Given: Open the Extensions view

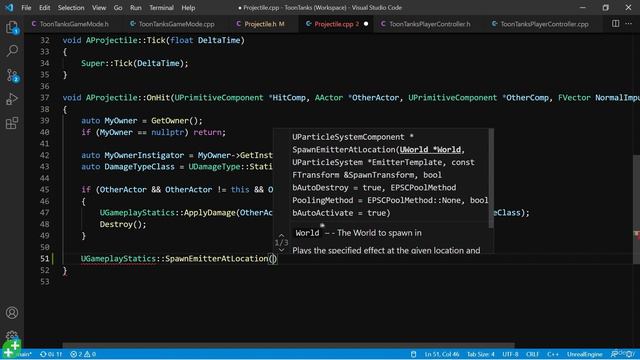Looking at the screenshot, I should click(12, 123).
